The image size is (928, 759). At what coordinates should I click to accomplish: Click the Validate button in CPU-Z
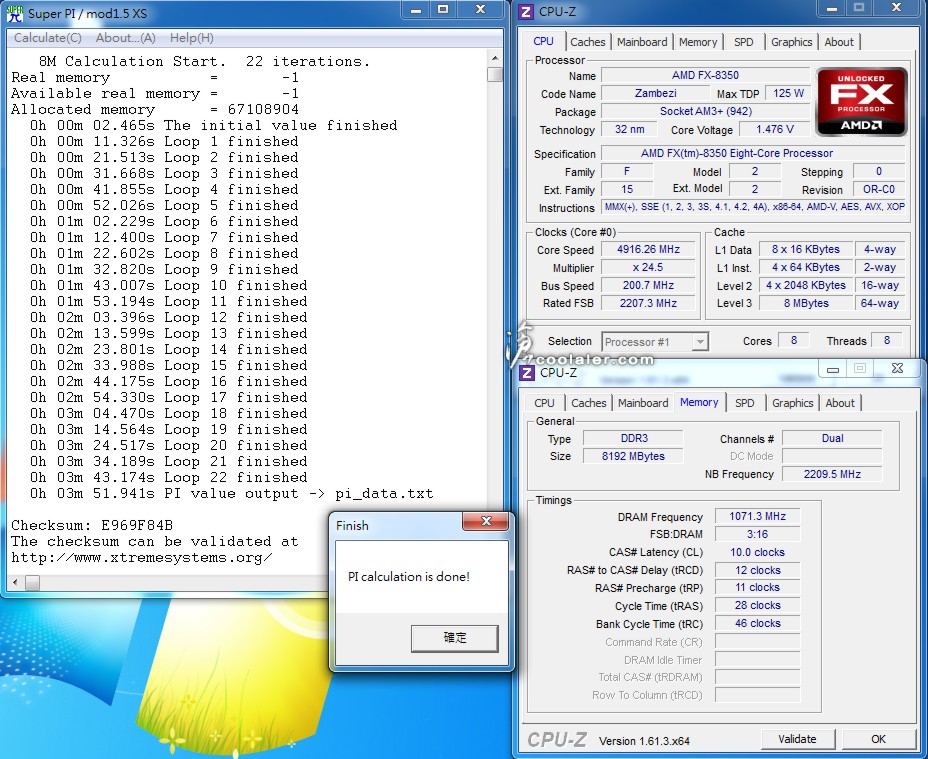[x=797, y=739]
